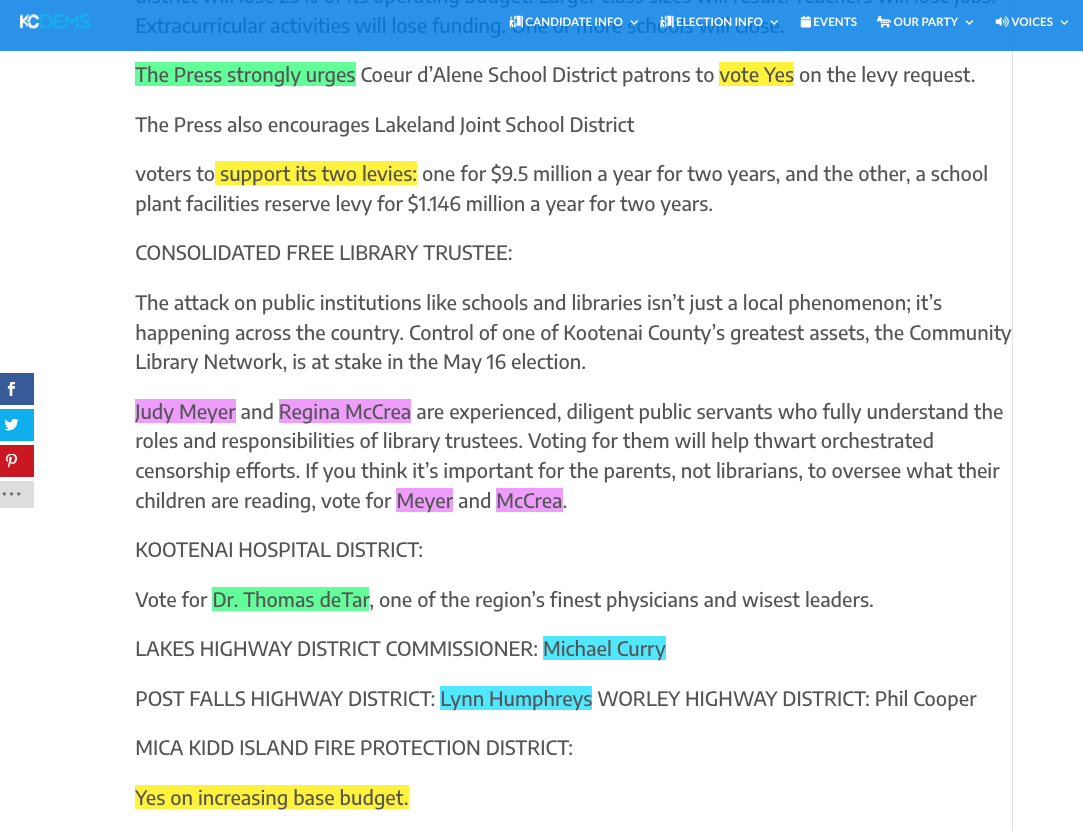The image size is (1083, 831).
Task: Click 'MICA KIDD ISLAND FIRE PROTECTION DISTRICT:' heading
Action: pos(354,748)
